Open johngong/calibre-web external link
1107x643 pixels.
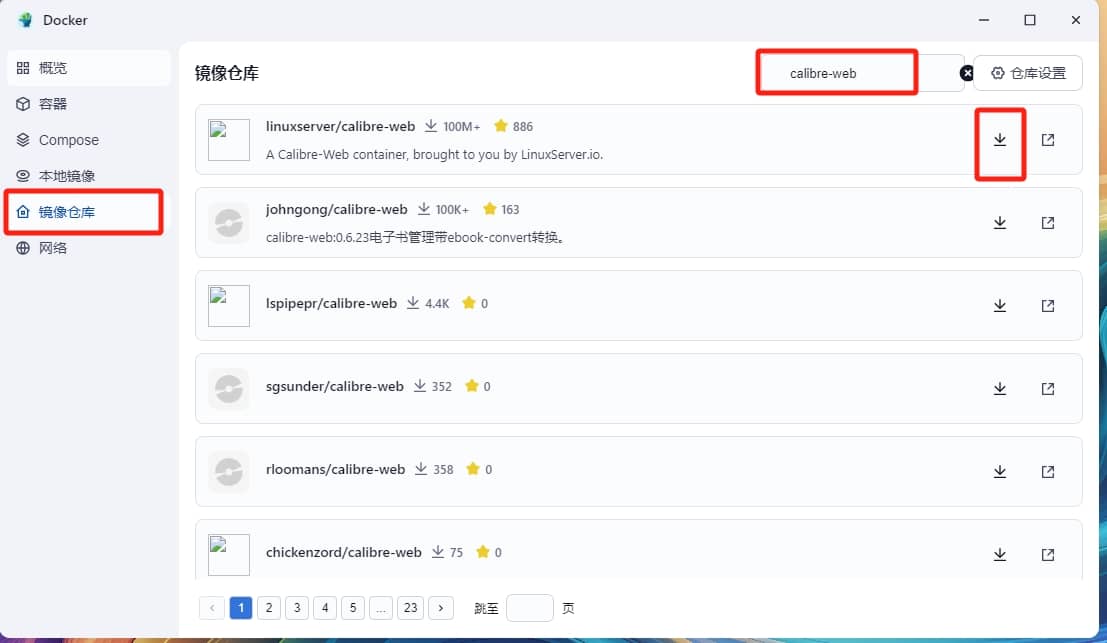[x=1048, y=223]
